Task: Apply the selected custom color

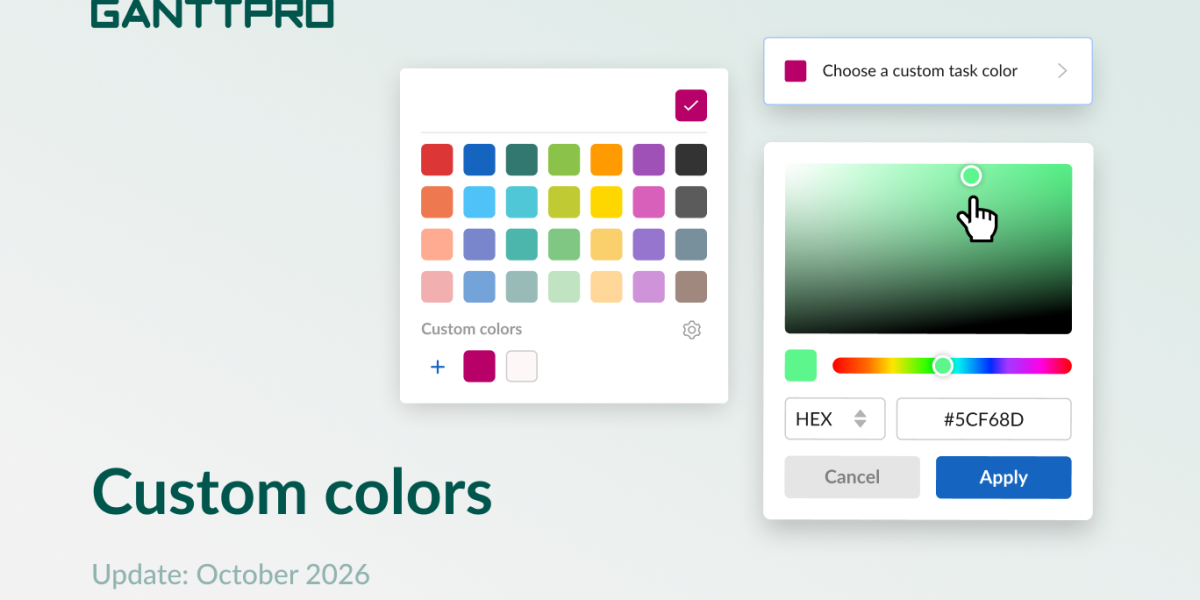Action: coord(1003,477)
